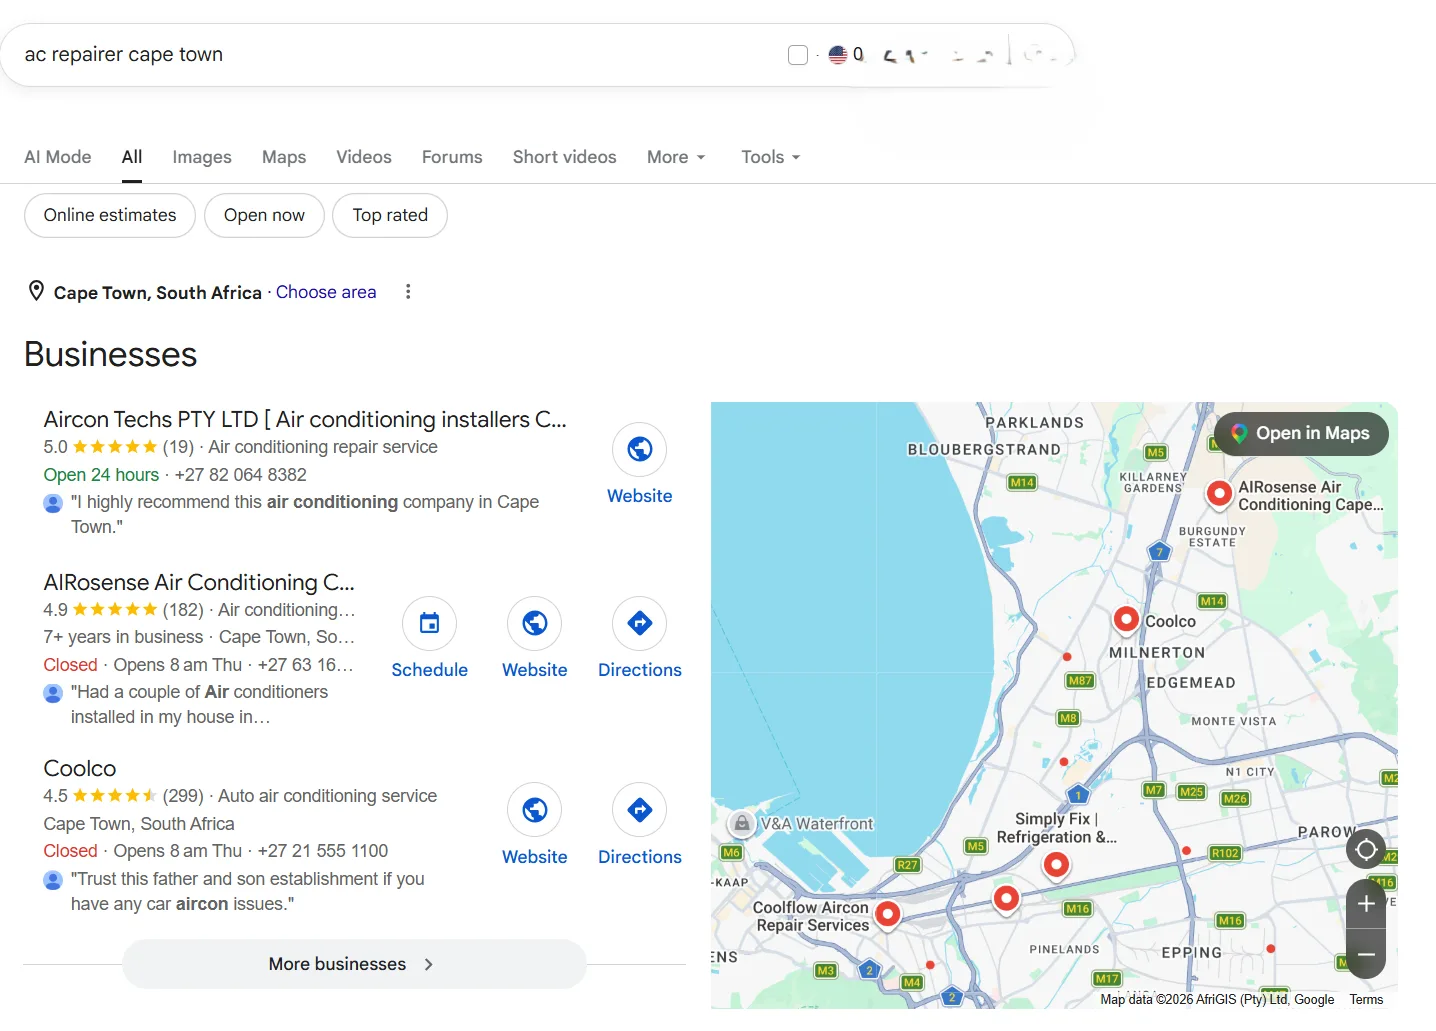Click the Businesses heading

point(110,355)
